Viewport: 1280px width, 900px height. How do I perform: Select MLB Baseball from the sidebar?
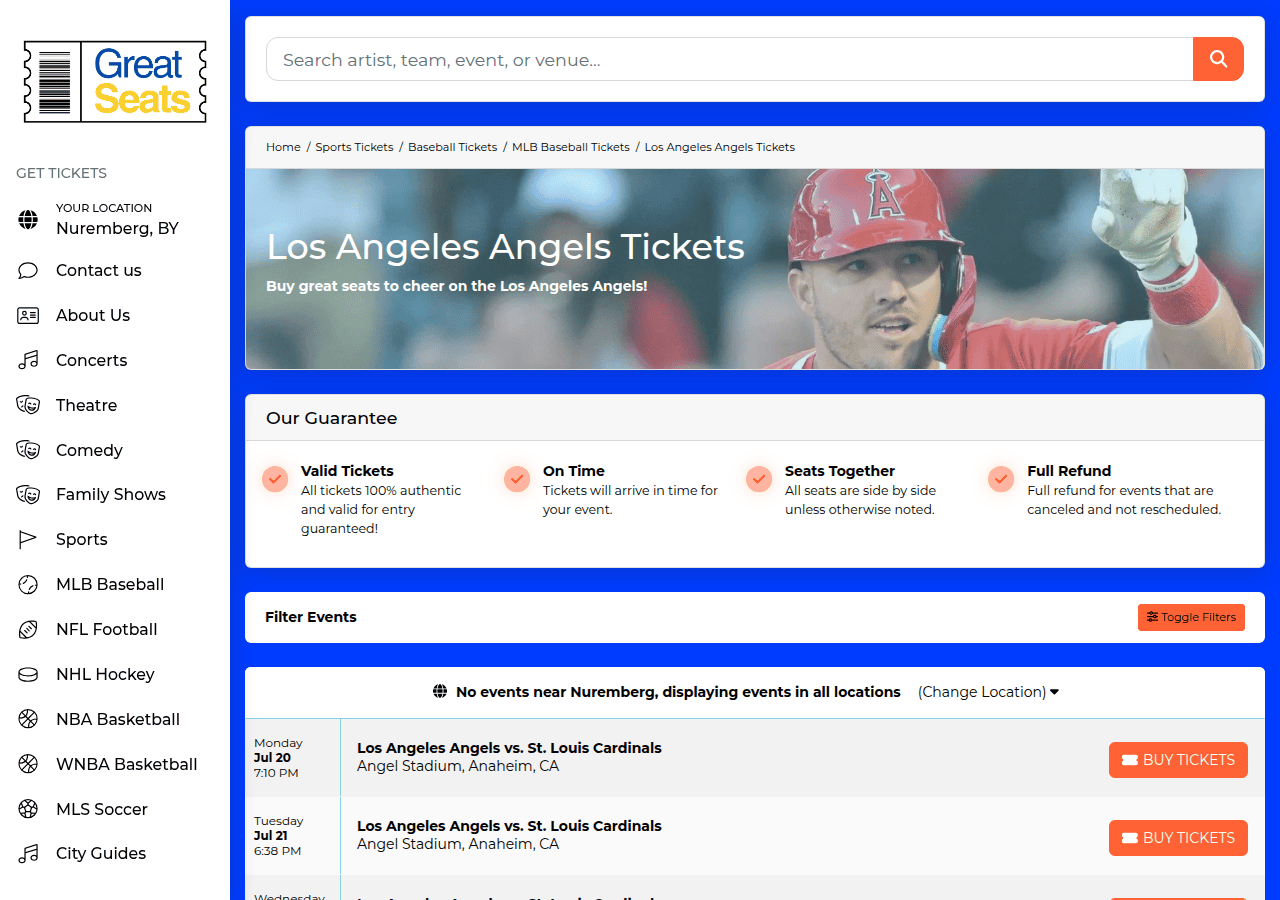pyautogui.click(x=110, y=584)
